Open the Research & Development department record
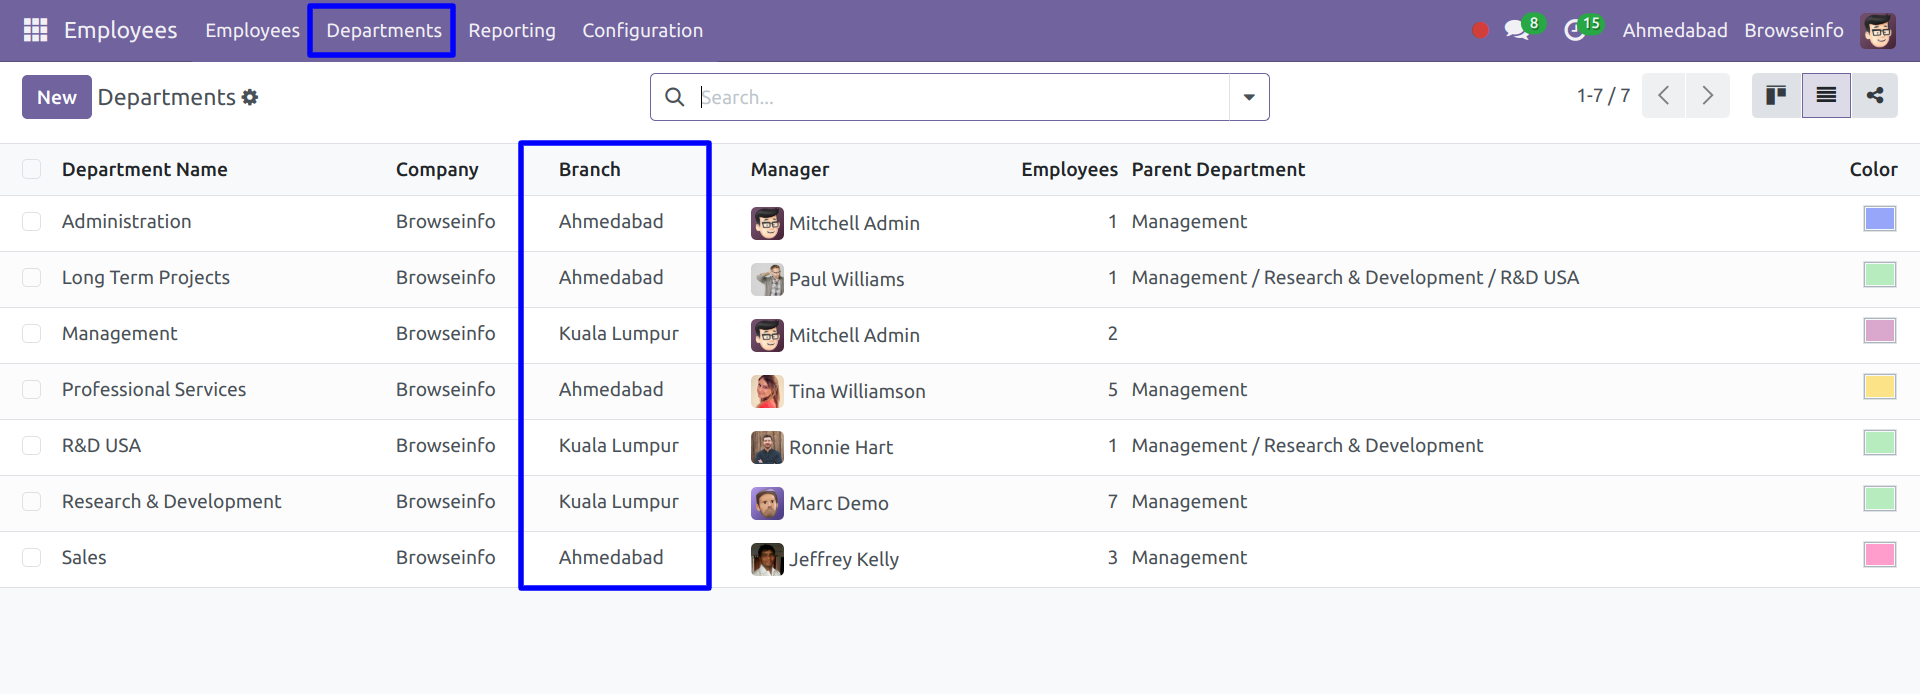Screen dimensions: 1920x694 tap(171, 502)
